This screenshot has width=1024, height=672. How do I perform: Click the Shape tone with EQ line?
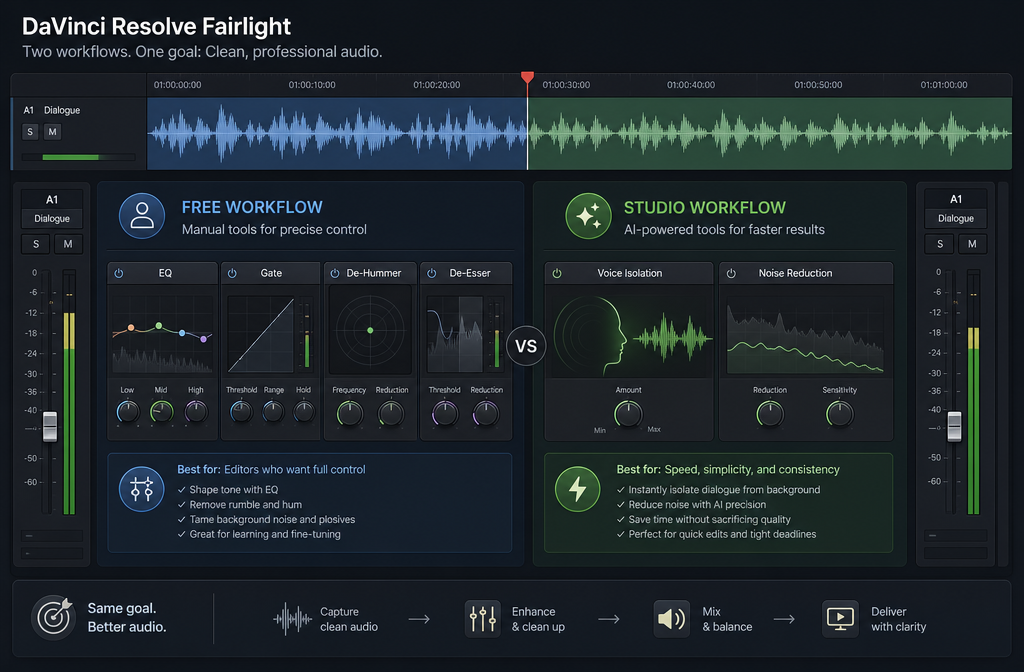[228, 490]
